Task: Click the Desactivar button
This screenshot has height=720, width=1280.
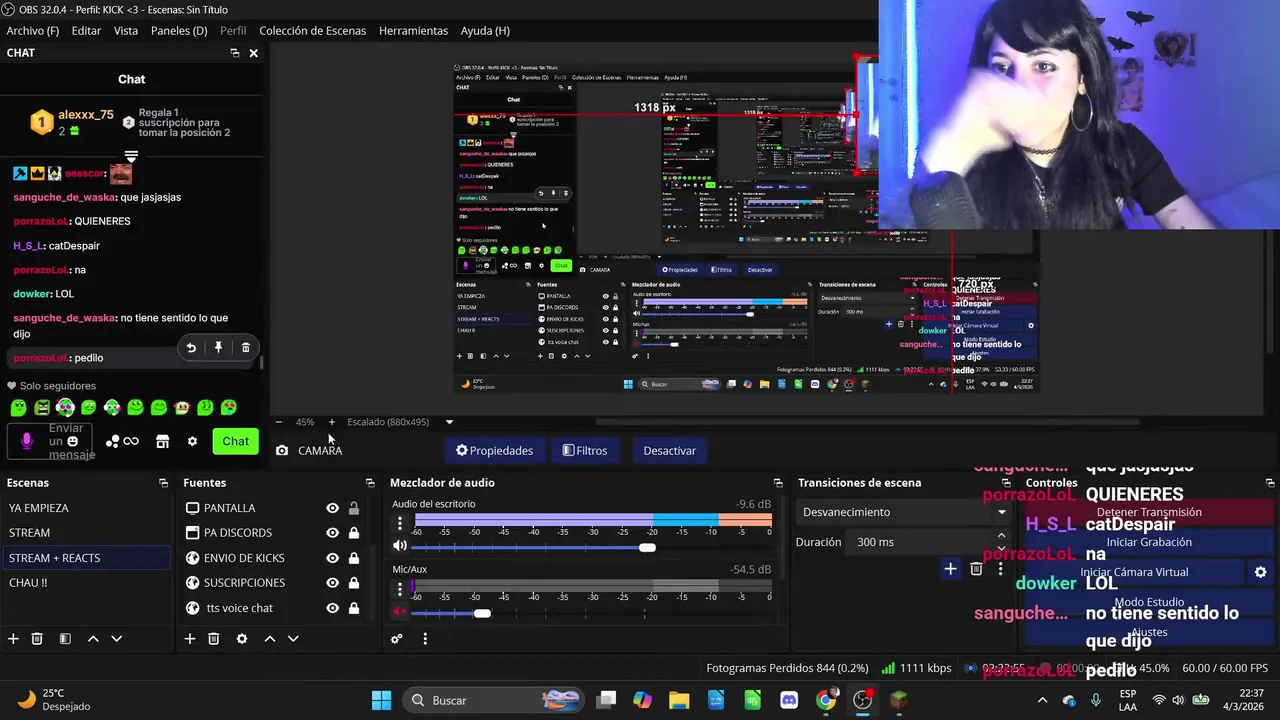Action: [669, 450]
